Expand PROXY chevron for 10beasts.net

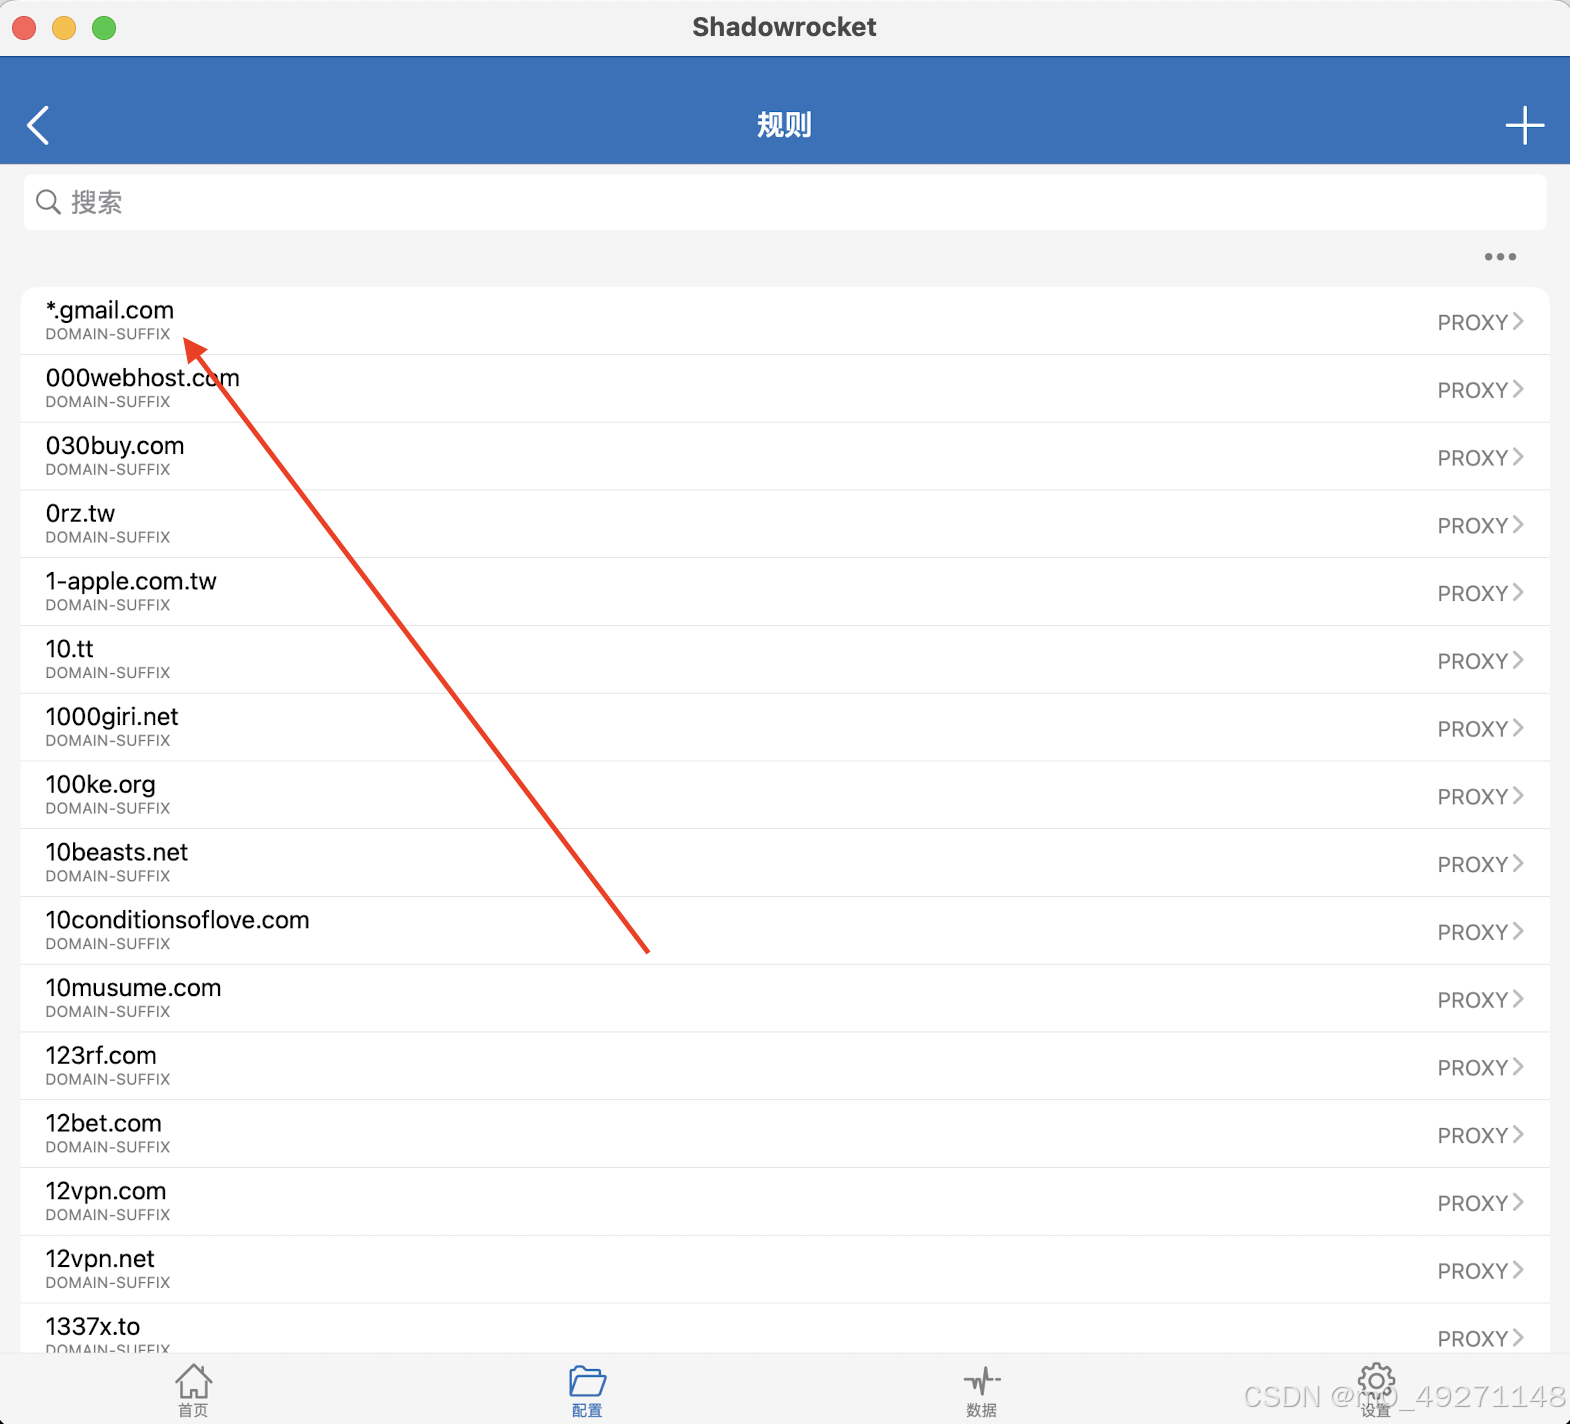pos(1518,863)
